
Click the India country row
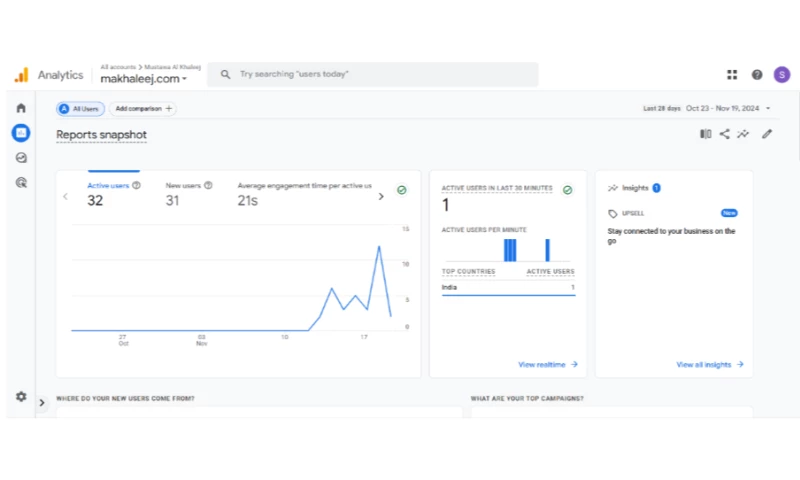click(508, 288)
